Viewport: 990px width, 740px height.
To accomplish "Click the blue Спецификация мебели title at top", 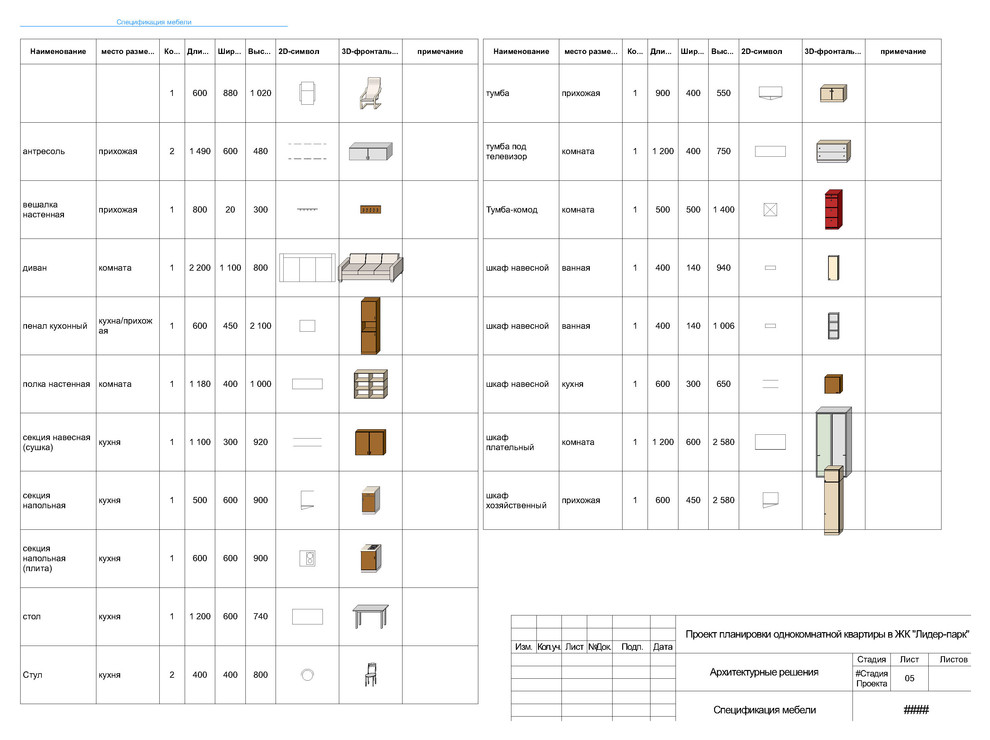I will click(x=153, y=21).
